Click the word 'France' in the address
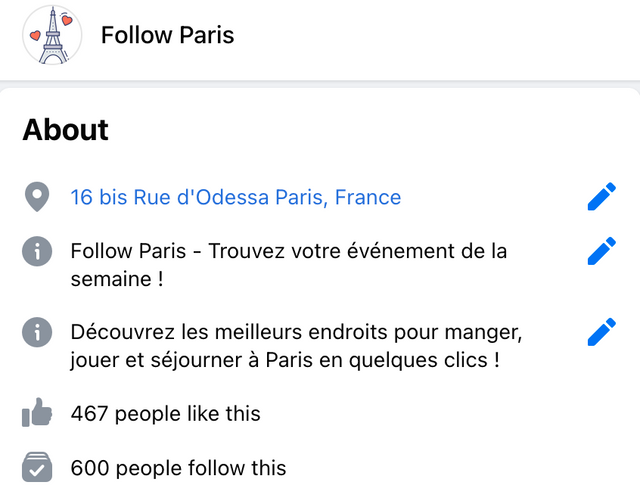This screenshot has height=495, width=640. (x=368, y=197)
